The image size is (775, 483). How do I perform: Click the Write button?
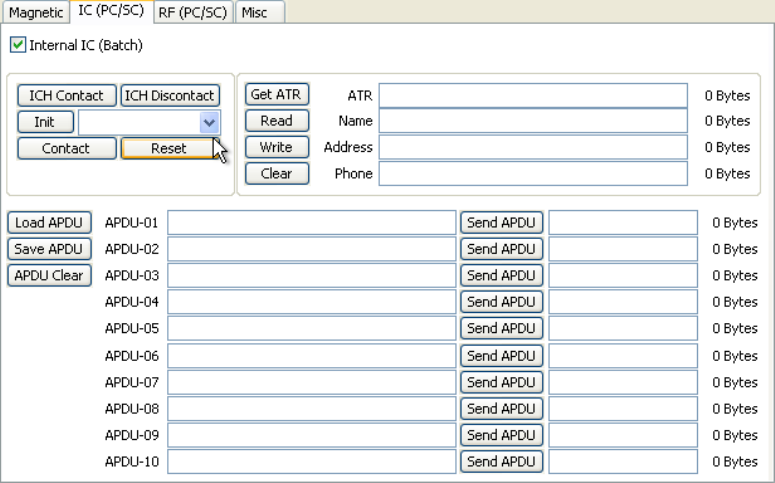pos(277,147)
